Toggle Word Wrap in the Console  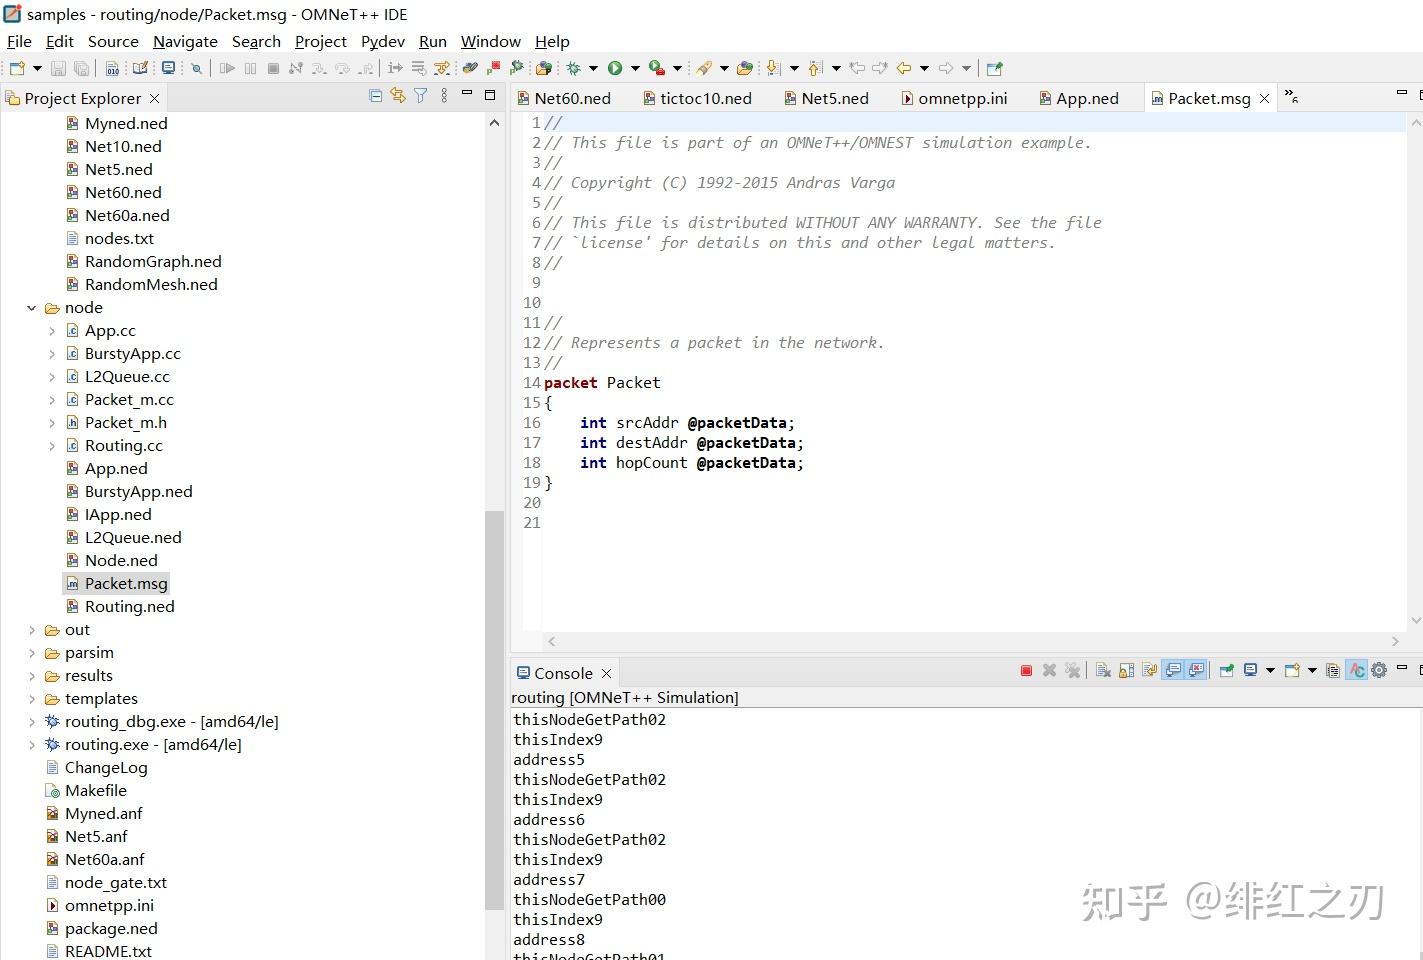pyautogui.click(x=1149, y=671)
